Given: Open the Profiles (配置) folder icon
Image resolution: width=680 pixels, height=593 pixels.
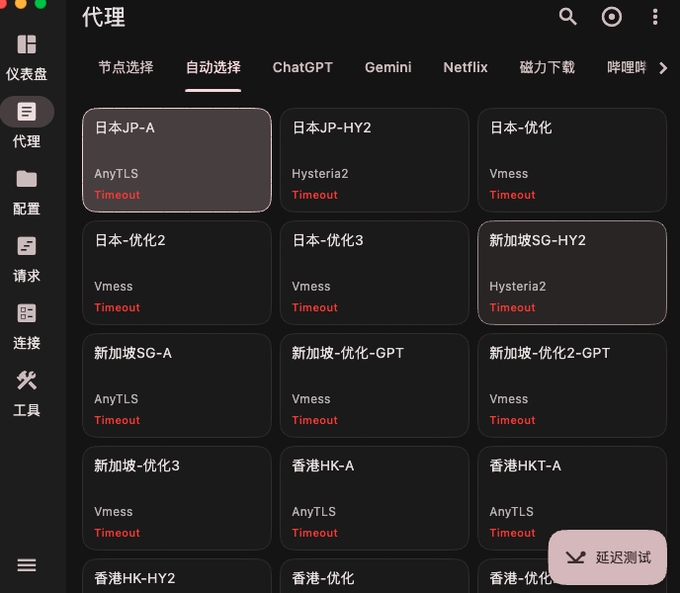Looking at the screenshot, I should coord(26,179).
